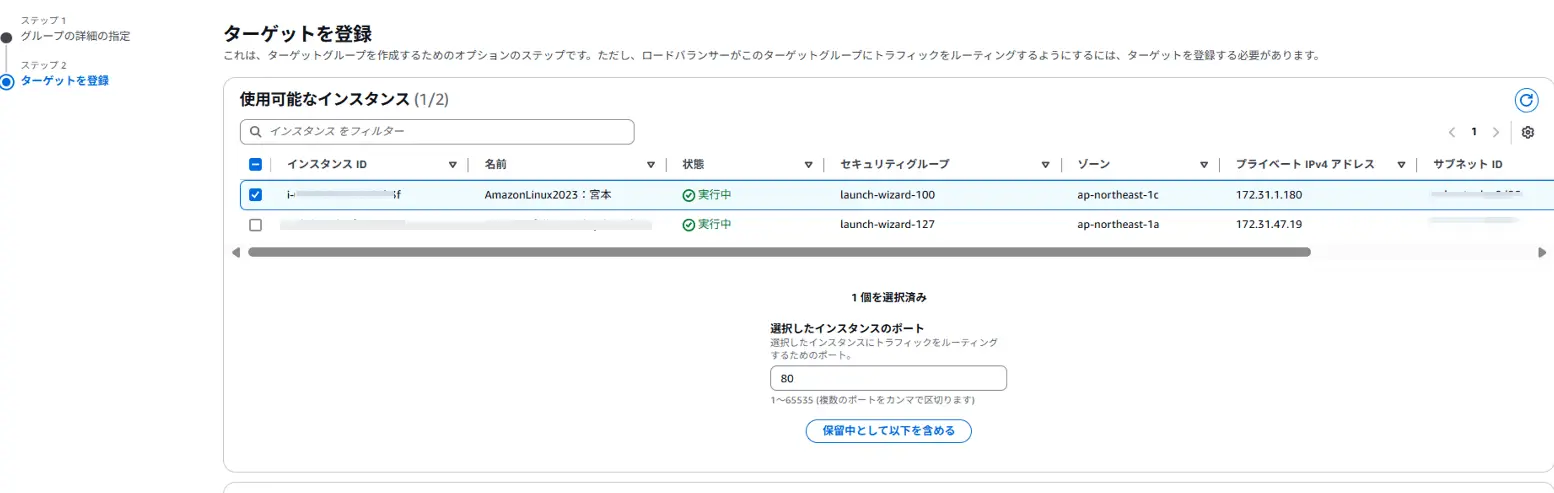The width and height of the screenshot is (1554, 493).
Task: Toggle the select-all instances header checkbox
Action: point(255,164)
